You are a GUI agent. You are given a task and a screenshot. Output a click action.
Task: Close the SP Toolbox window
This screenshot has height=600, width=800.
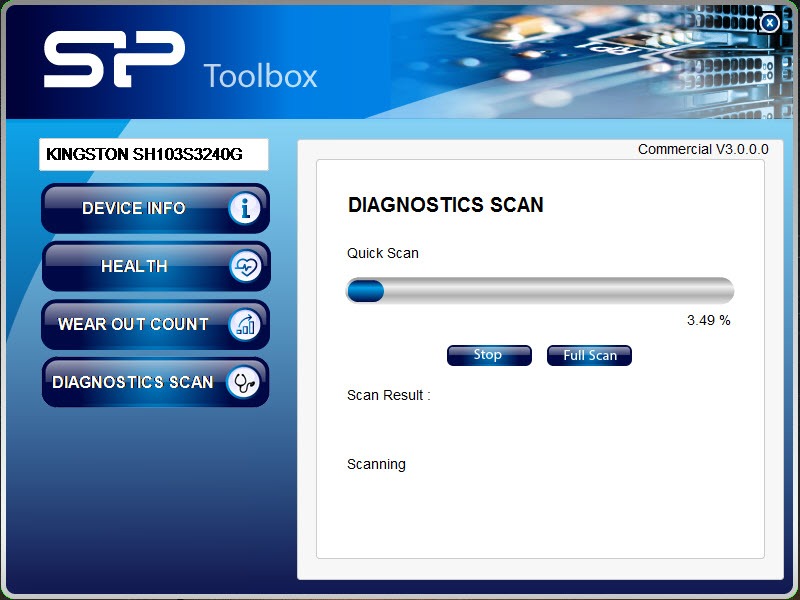pyautogui.click(x=769, y=23)
